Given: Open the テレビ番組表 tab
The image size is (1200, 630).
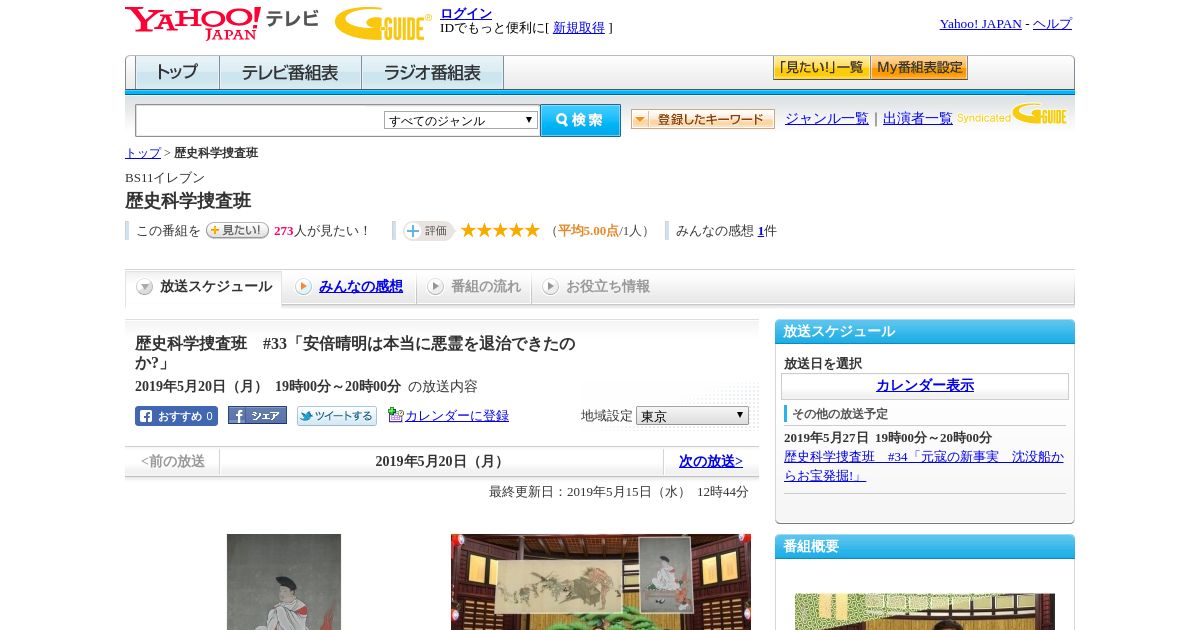Looking at the screenshot, I should 290,73.
